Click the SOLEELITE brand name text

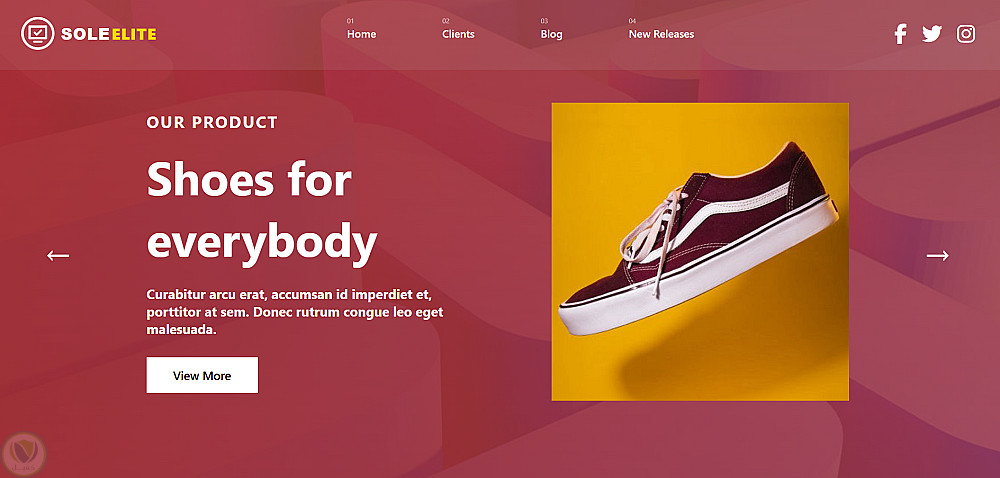[108, 34]
